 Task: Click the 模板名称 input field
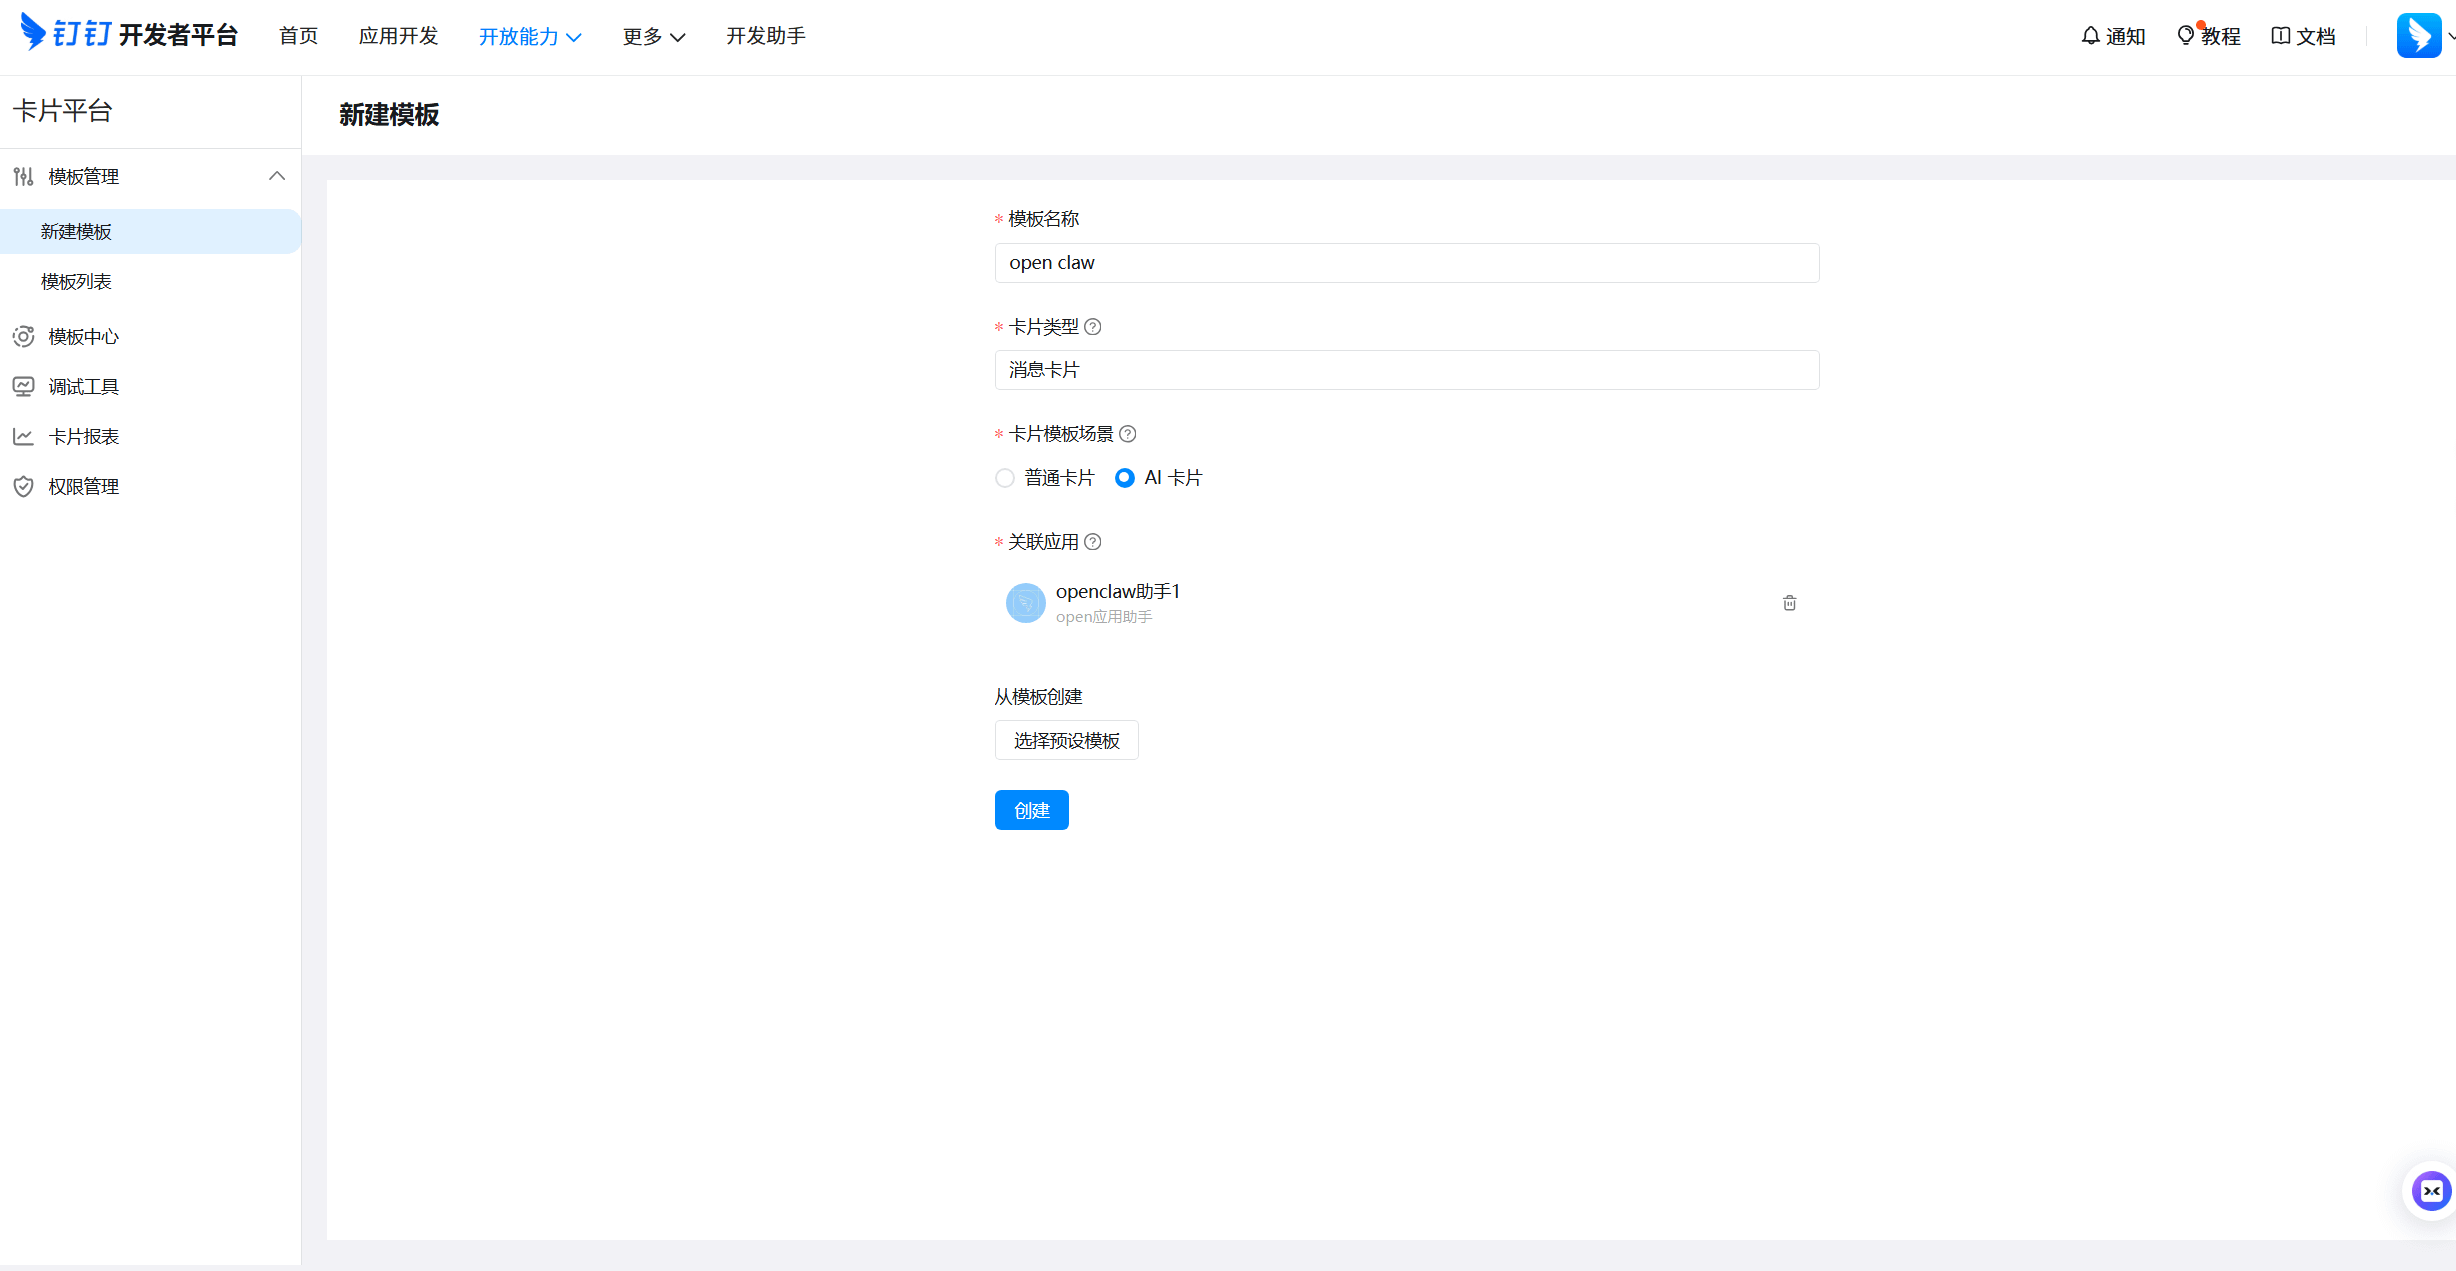click(x=1406, y=263)
